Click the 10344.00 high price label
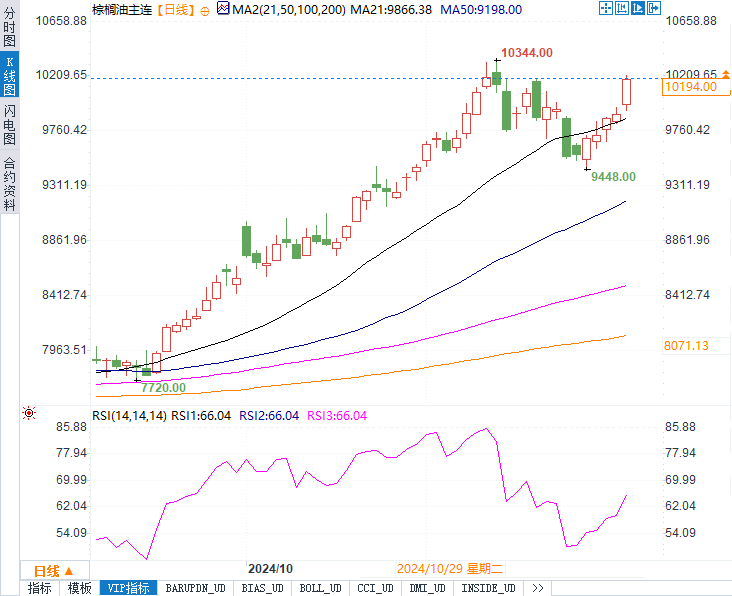732x596 pixels. [527, 53]
